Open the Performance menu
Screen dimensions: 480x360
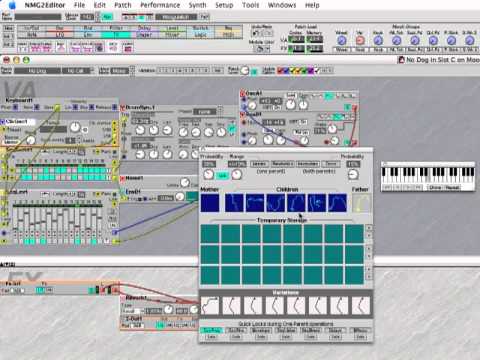[160, 5]
